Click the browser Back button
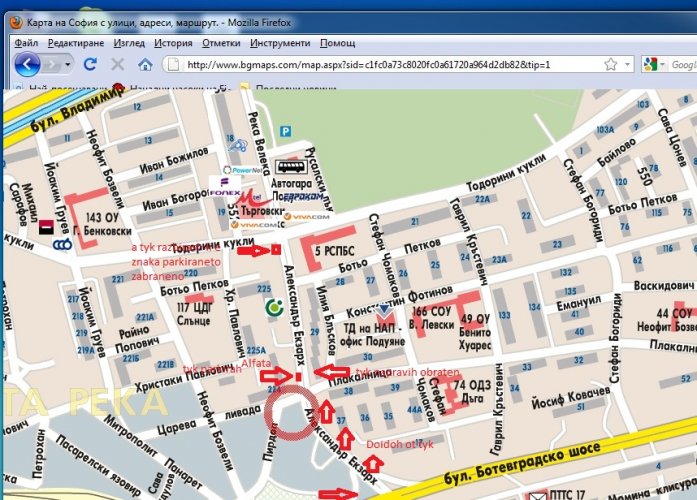Viewport: 697px width, 500px height. 28,64
